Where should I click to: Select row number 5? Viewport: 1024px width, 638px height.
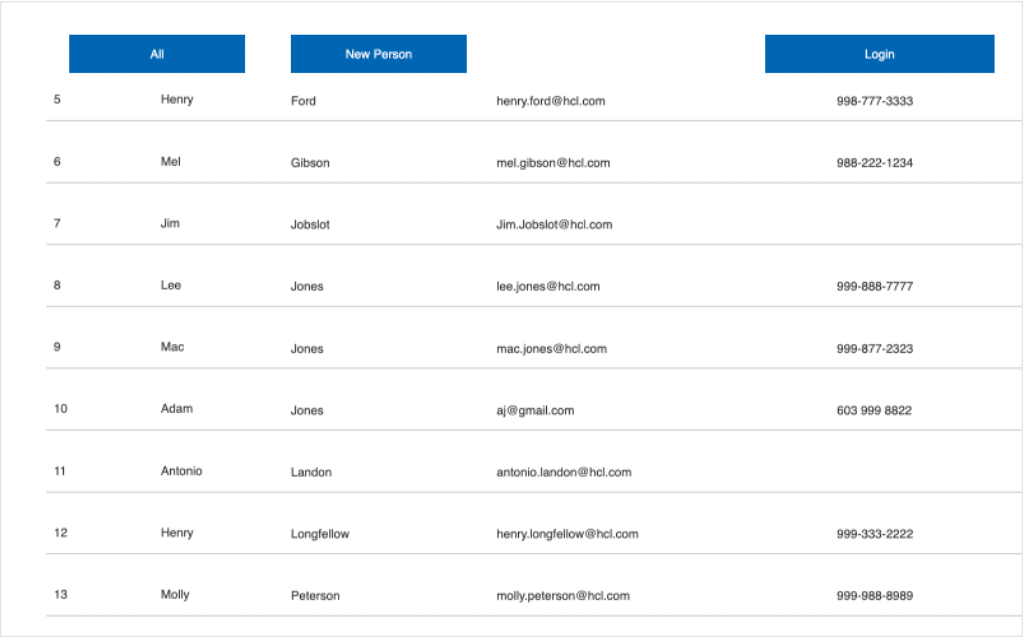[x=57, y=99]
